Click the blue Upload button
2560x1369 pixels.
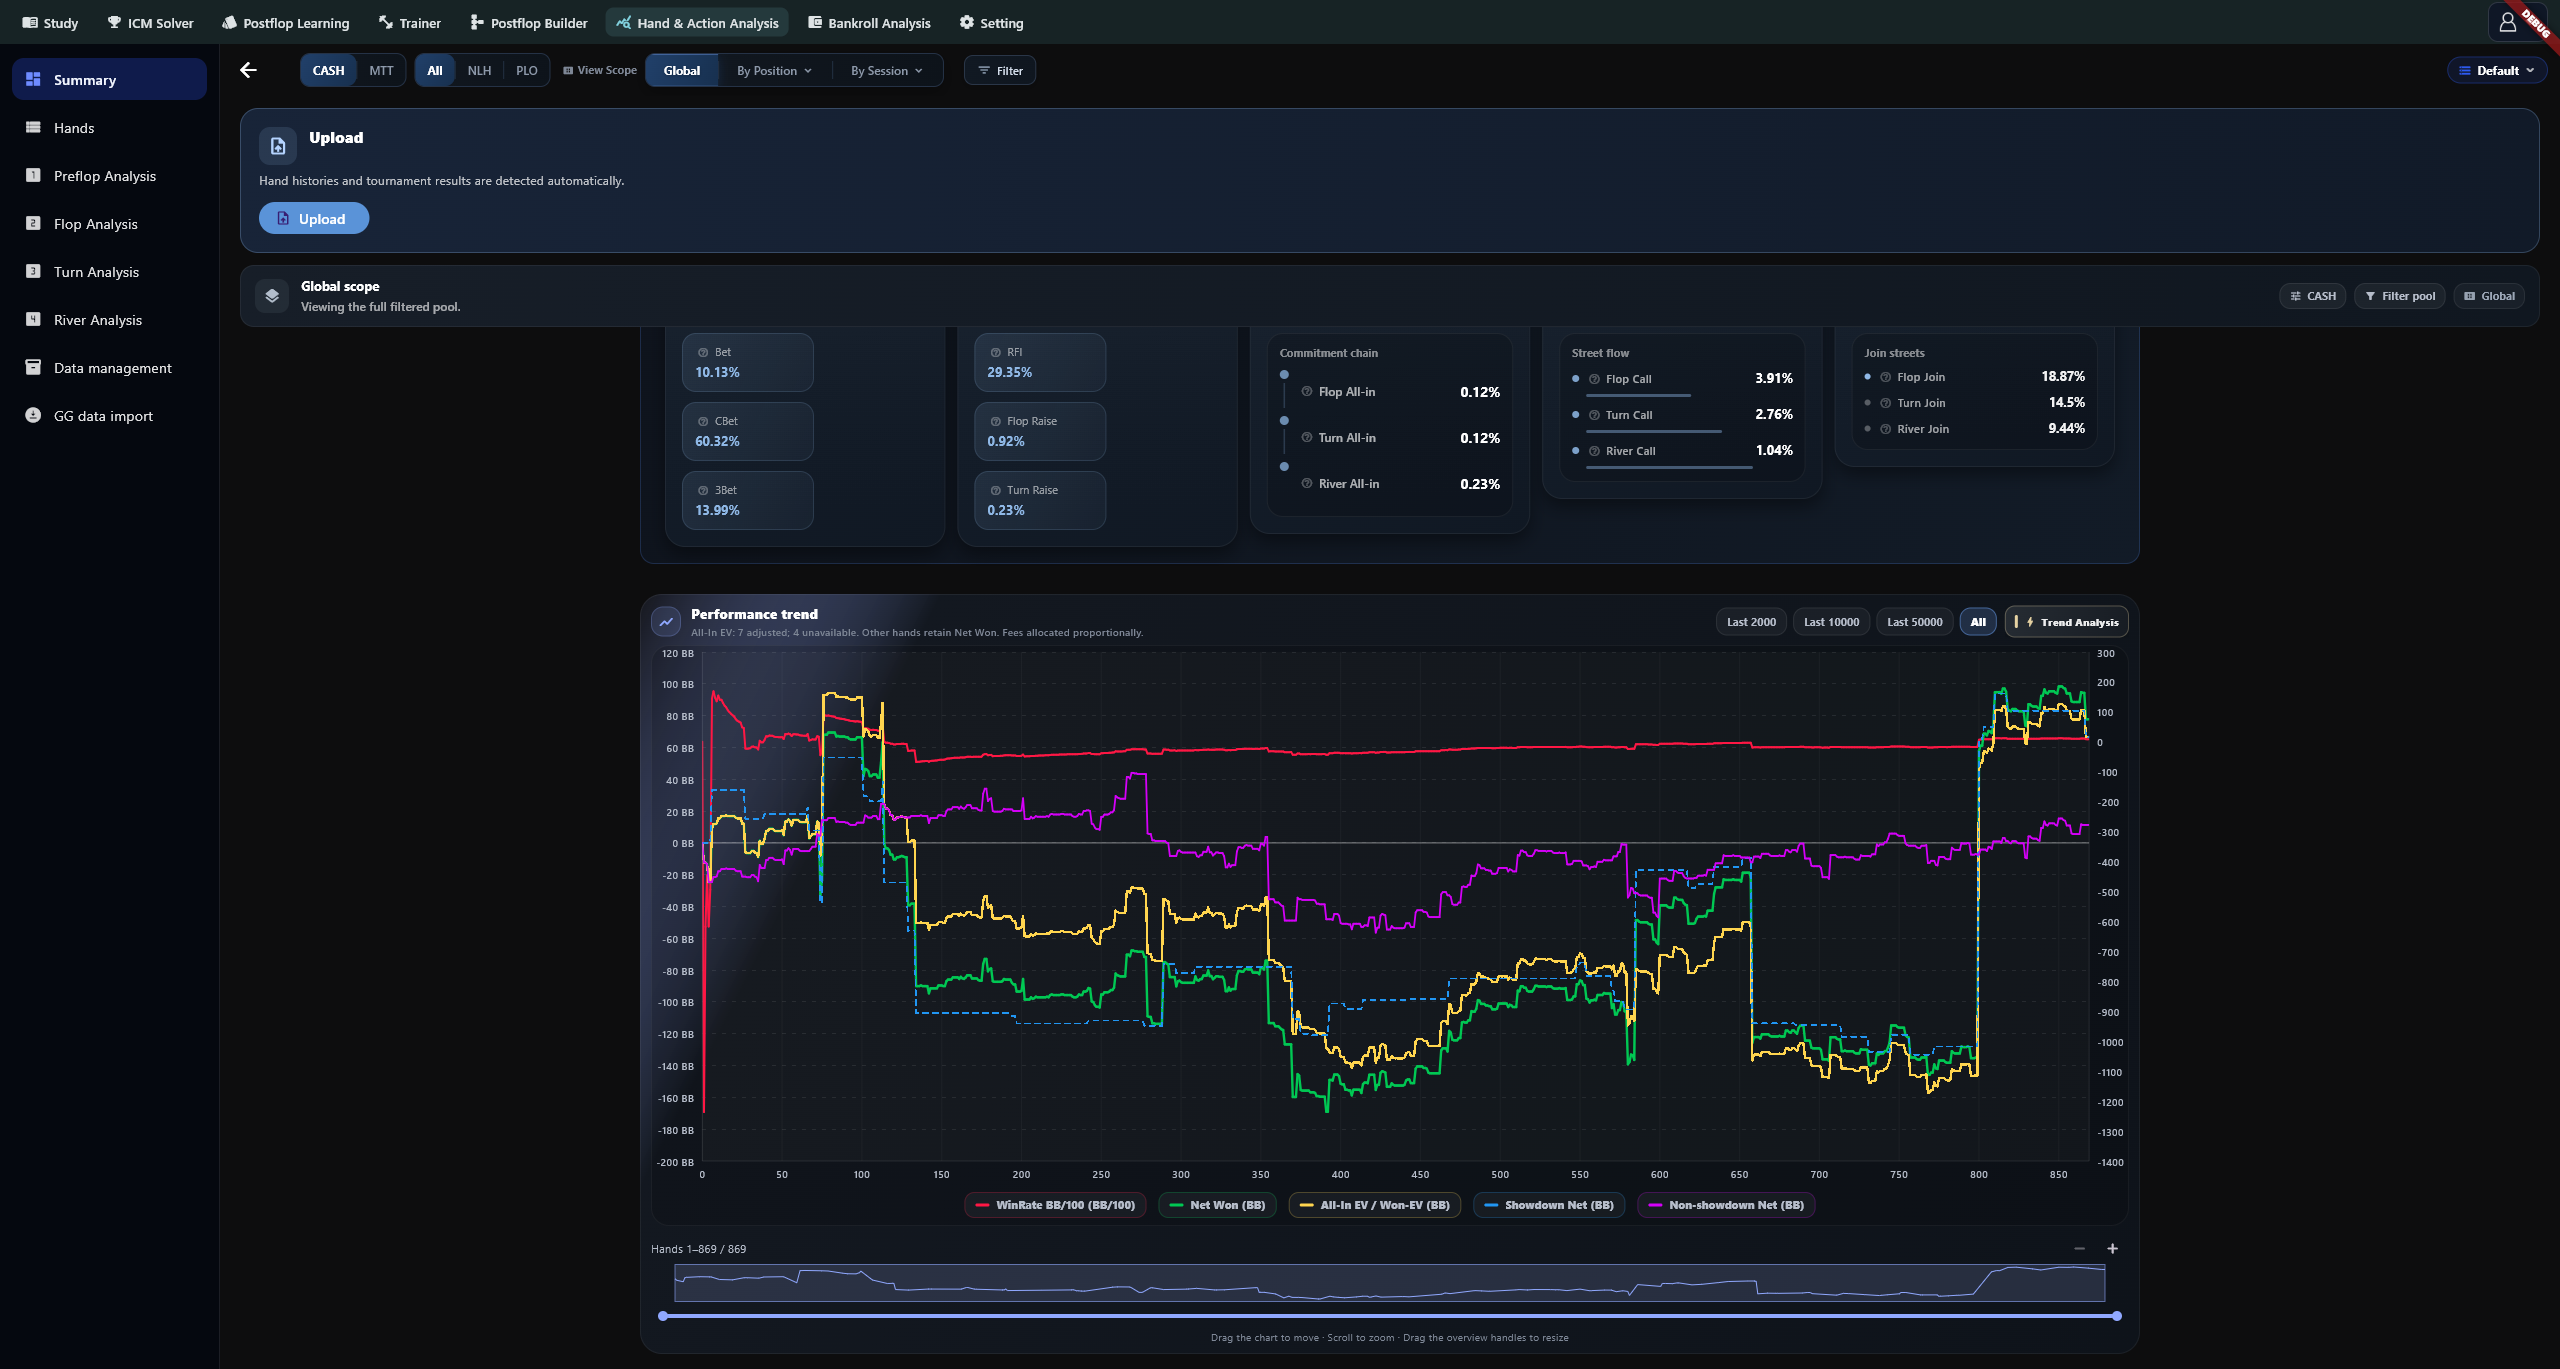click(x=314, y=218)
